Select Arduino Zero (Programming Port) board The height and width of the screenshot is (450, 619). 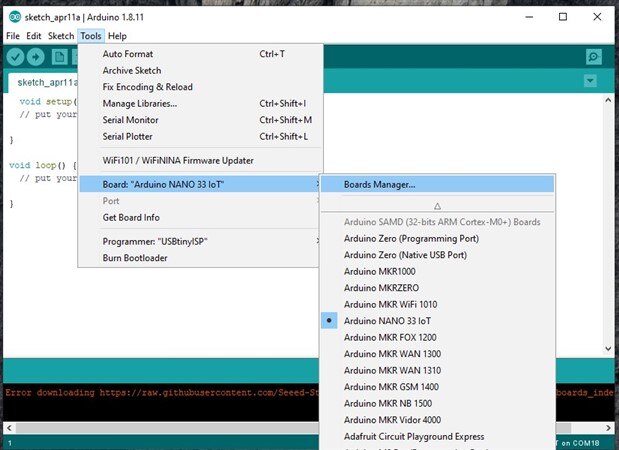[x=437, y=238]
